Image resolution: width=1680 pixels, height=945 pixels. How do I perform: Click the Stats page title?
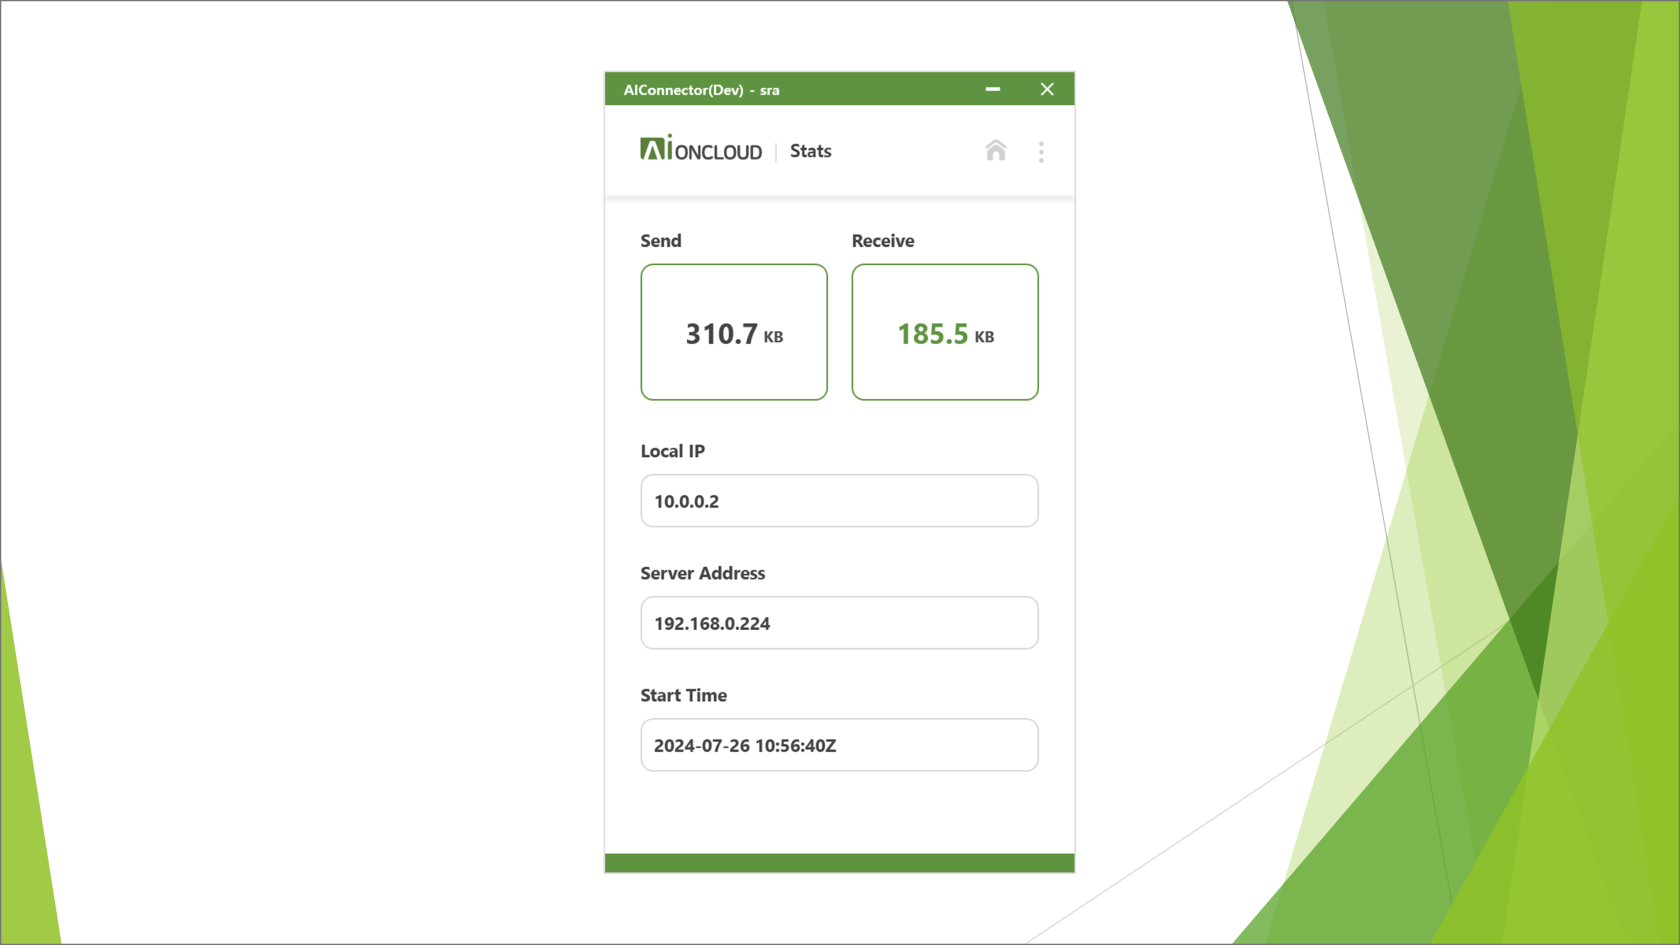(810, 151)
